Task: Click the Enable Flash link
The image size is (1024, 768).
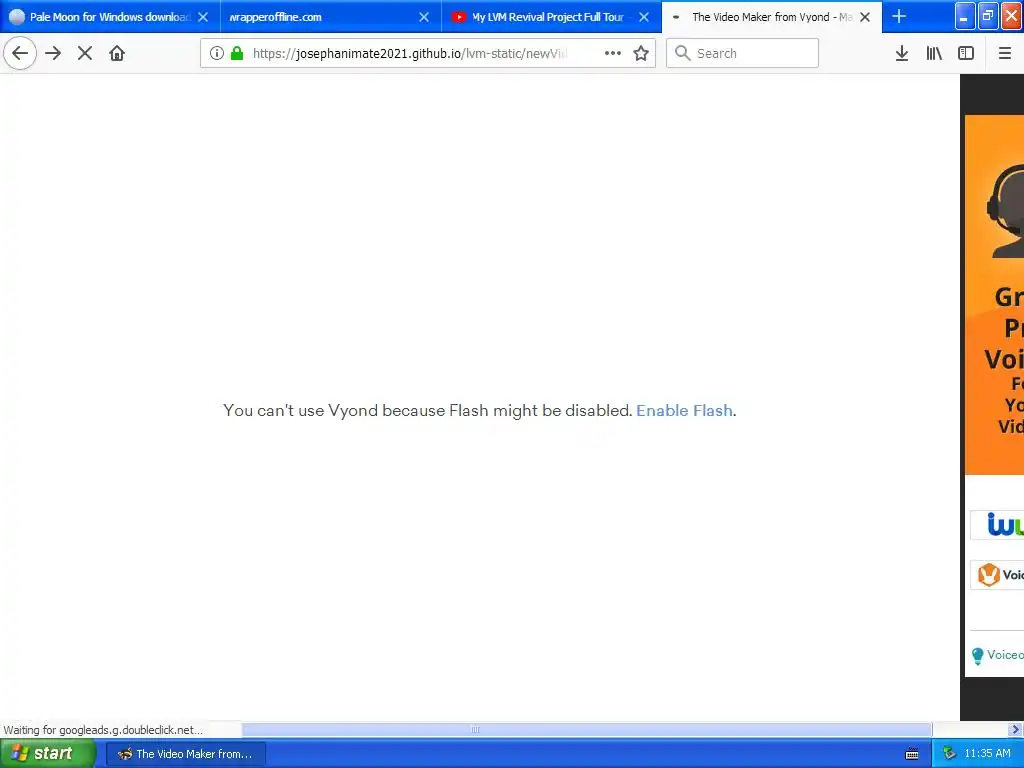Action: point(684,411)
